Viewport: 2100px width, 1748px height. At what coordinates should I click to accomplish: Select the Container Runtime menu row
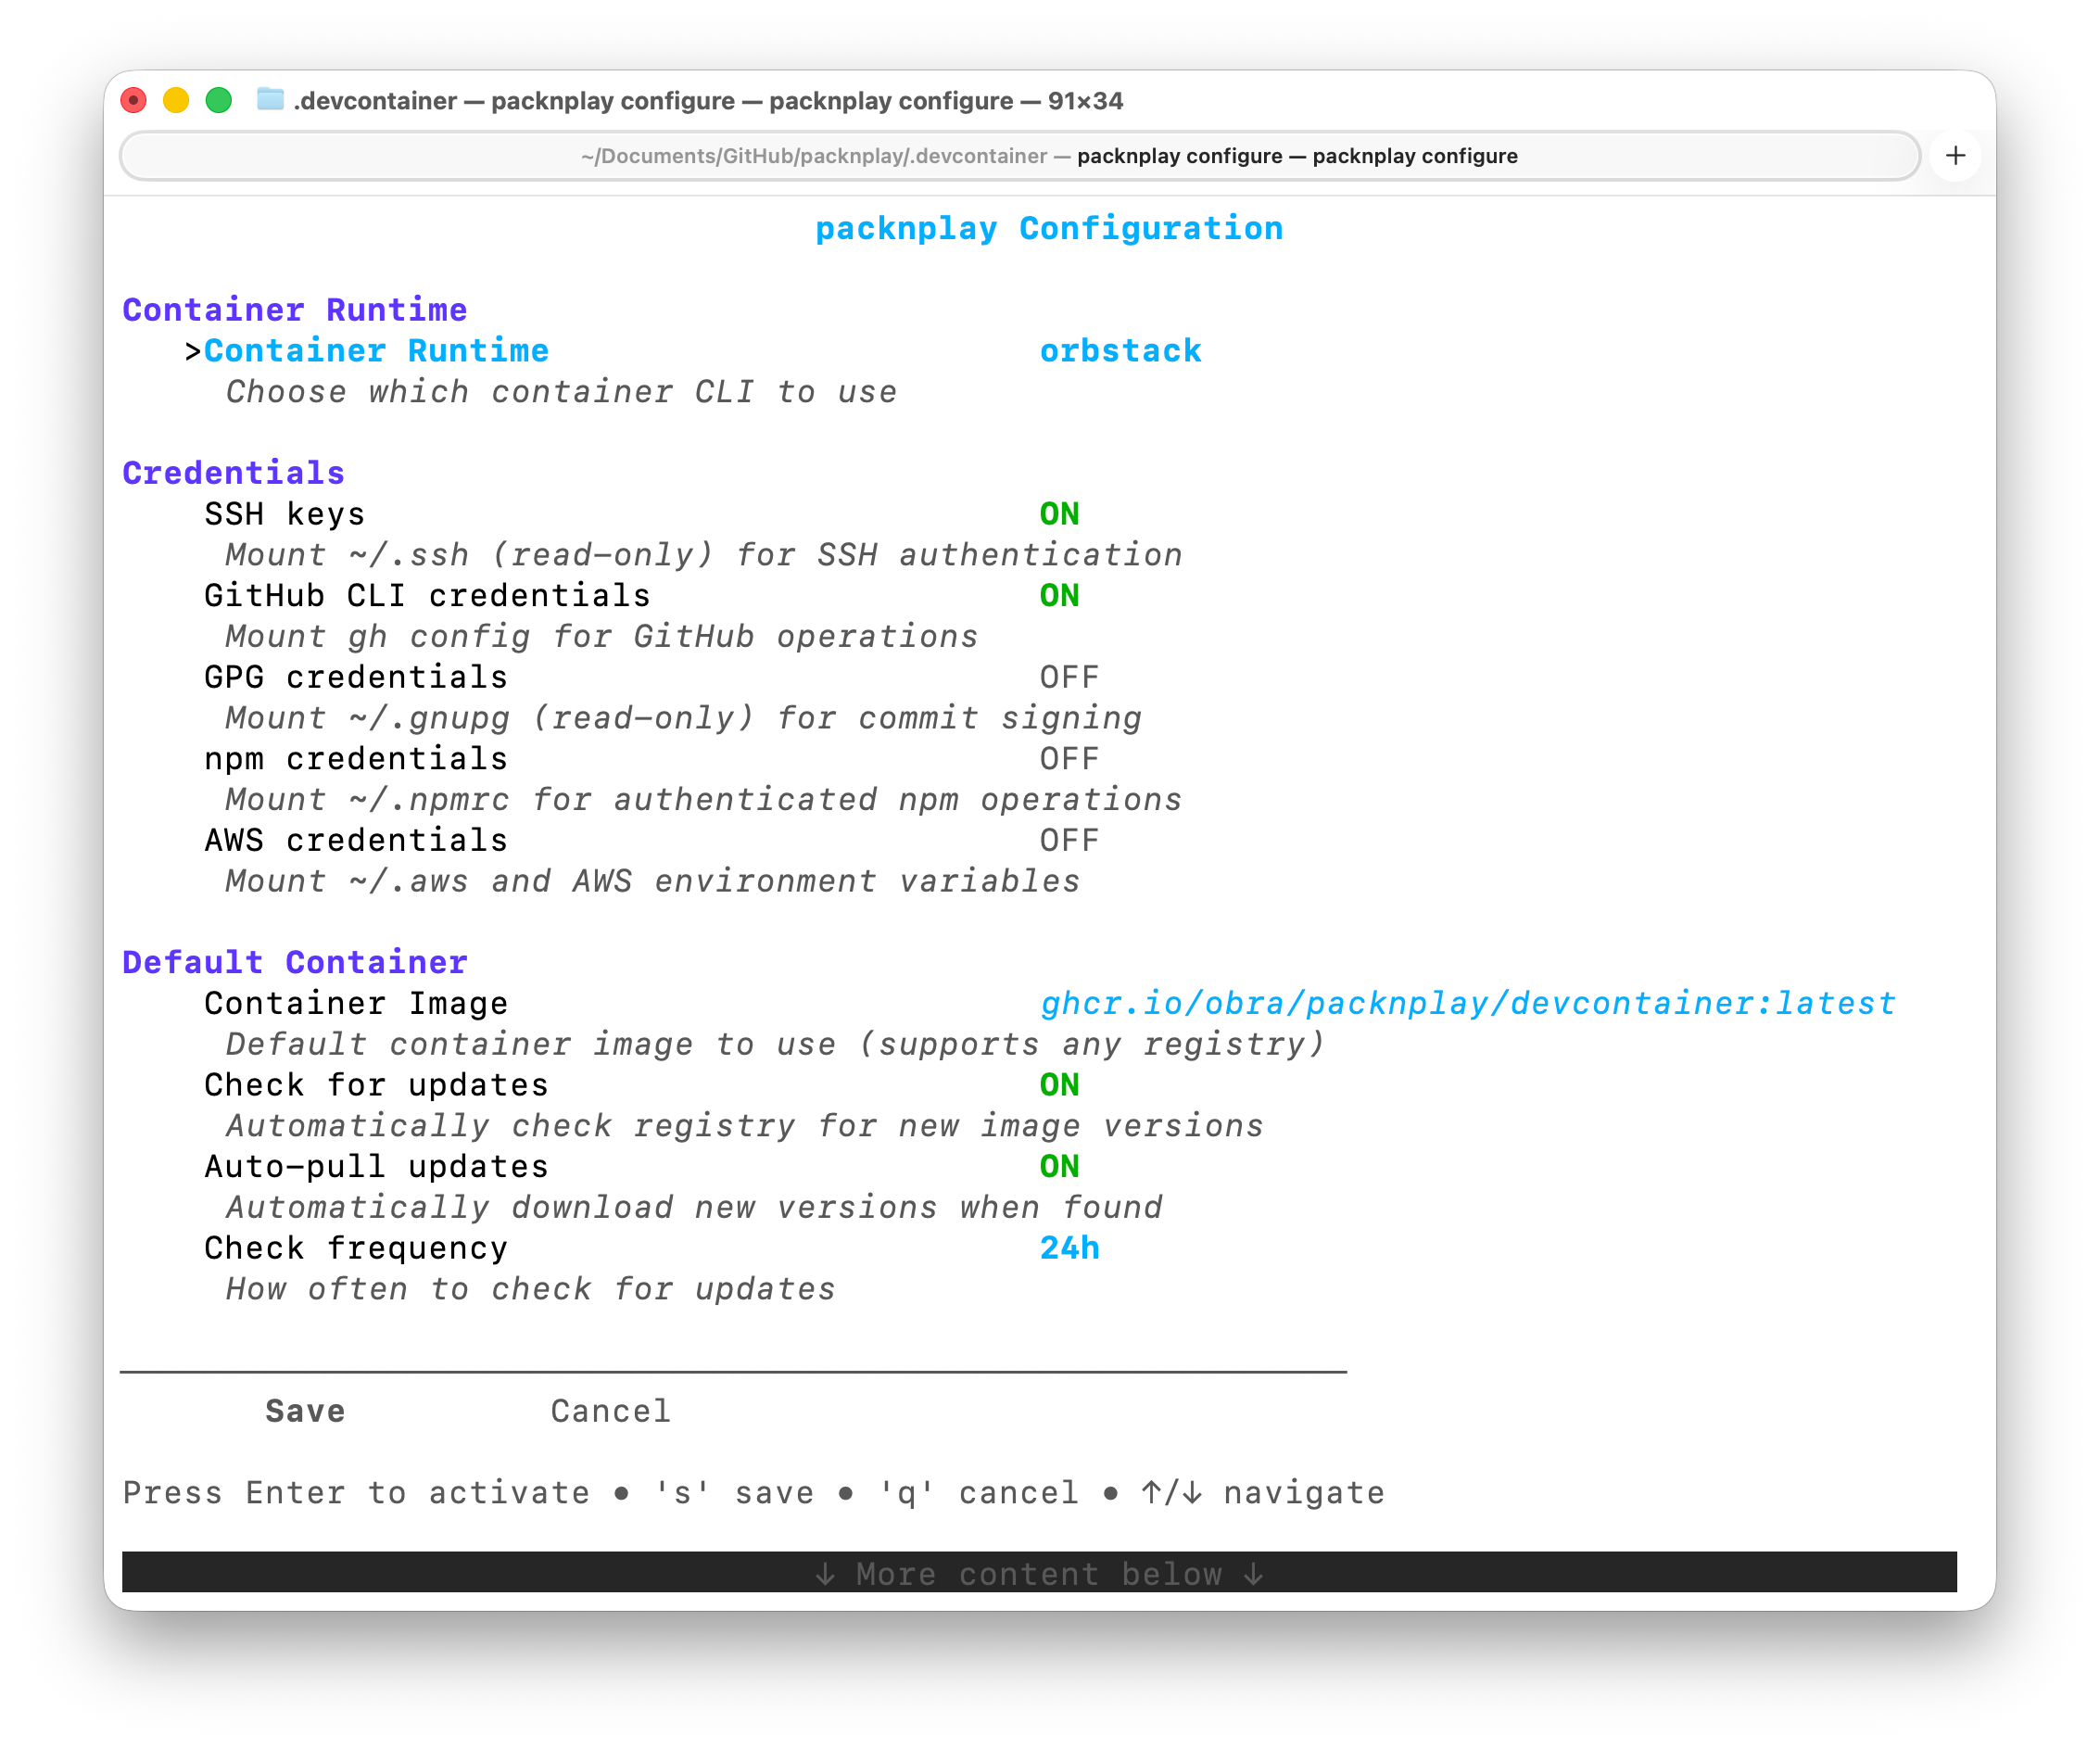coord(376,351)
